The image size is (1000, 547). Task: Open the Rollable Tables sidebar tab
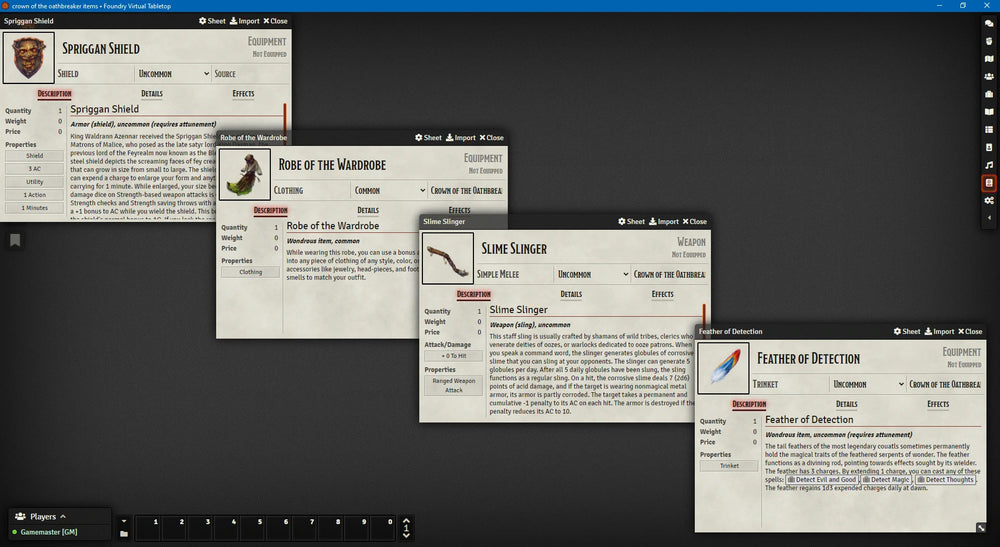pyautogui.click(x=989, y=130)
